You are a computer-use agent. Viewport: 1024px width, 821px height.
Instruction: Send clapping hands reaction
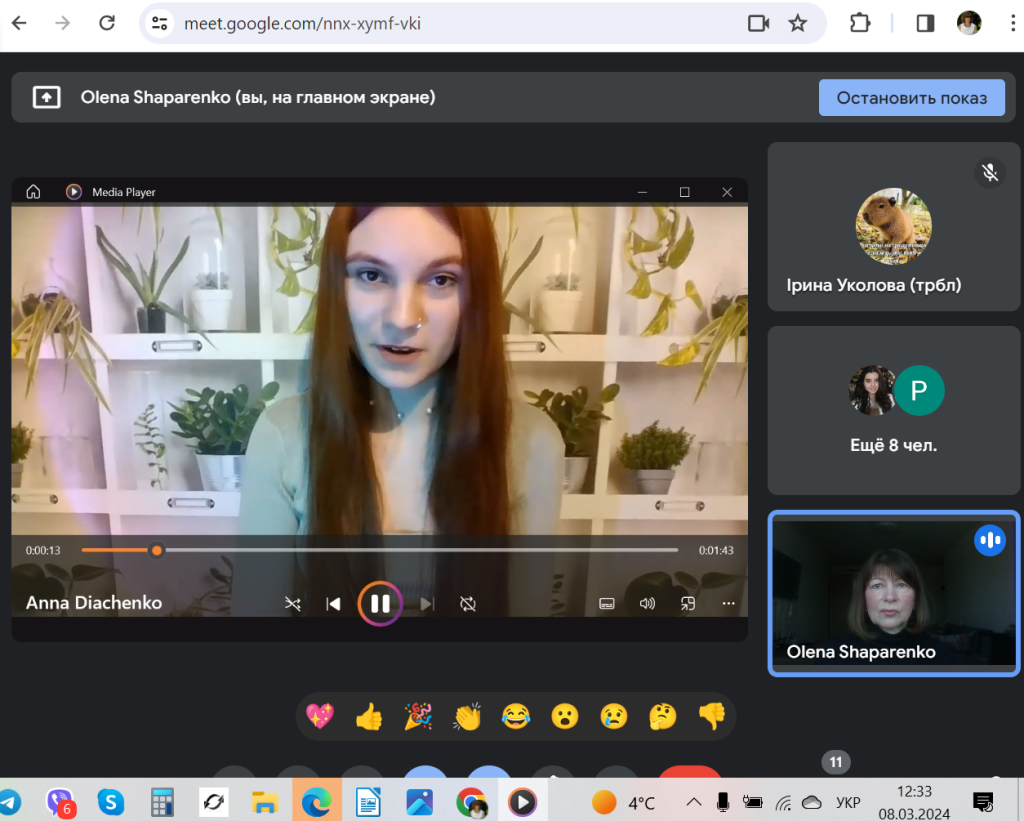tap(467, 716)
